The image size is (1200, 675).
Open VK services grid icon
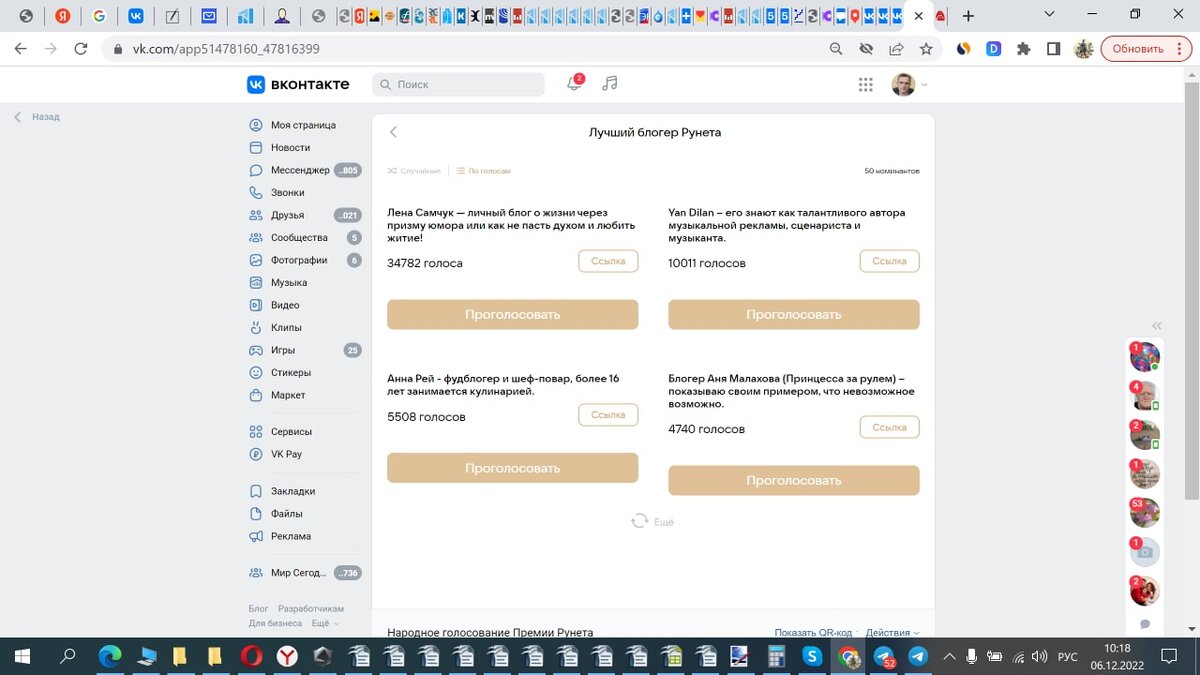coord(866,85)
